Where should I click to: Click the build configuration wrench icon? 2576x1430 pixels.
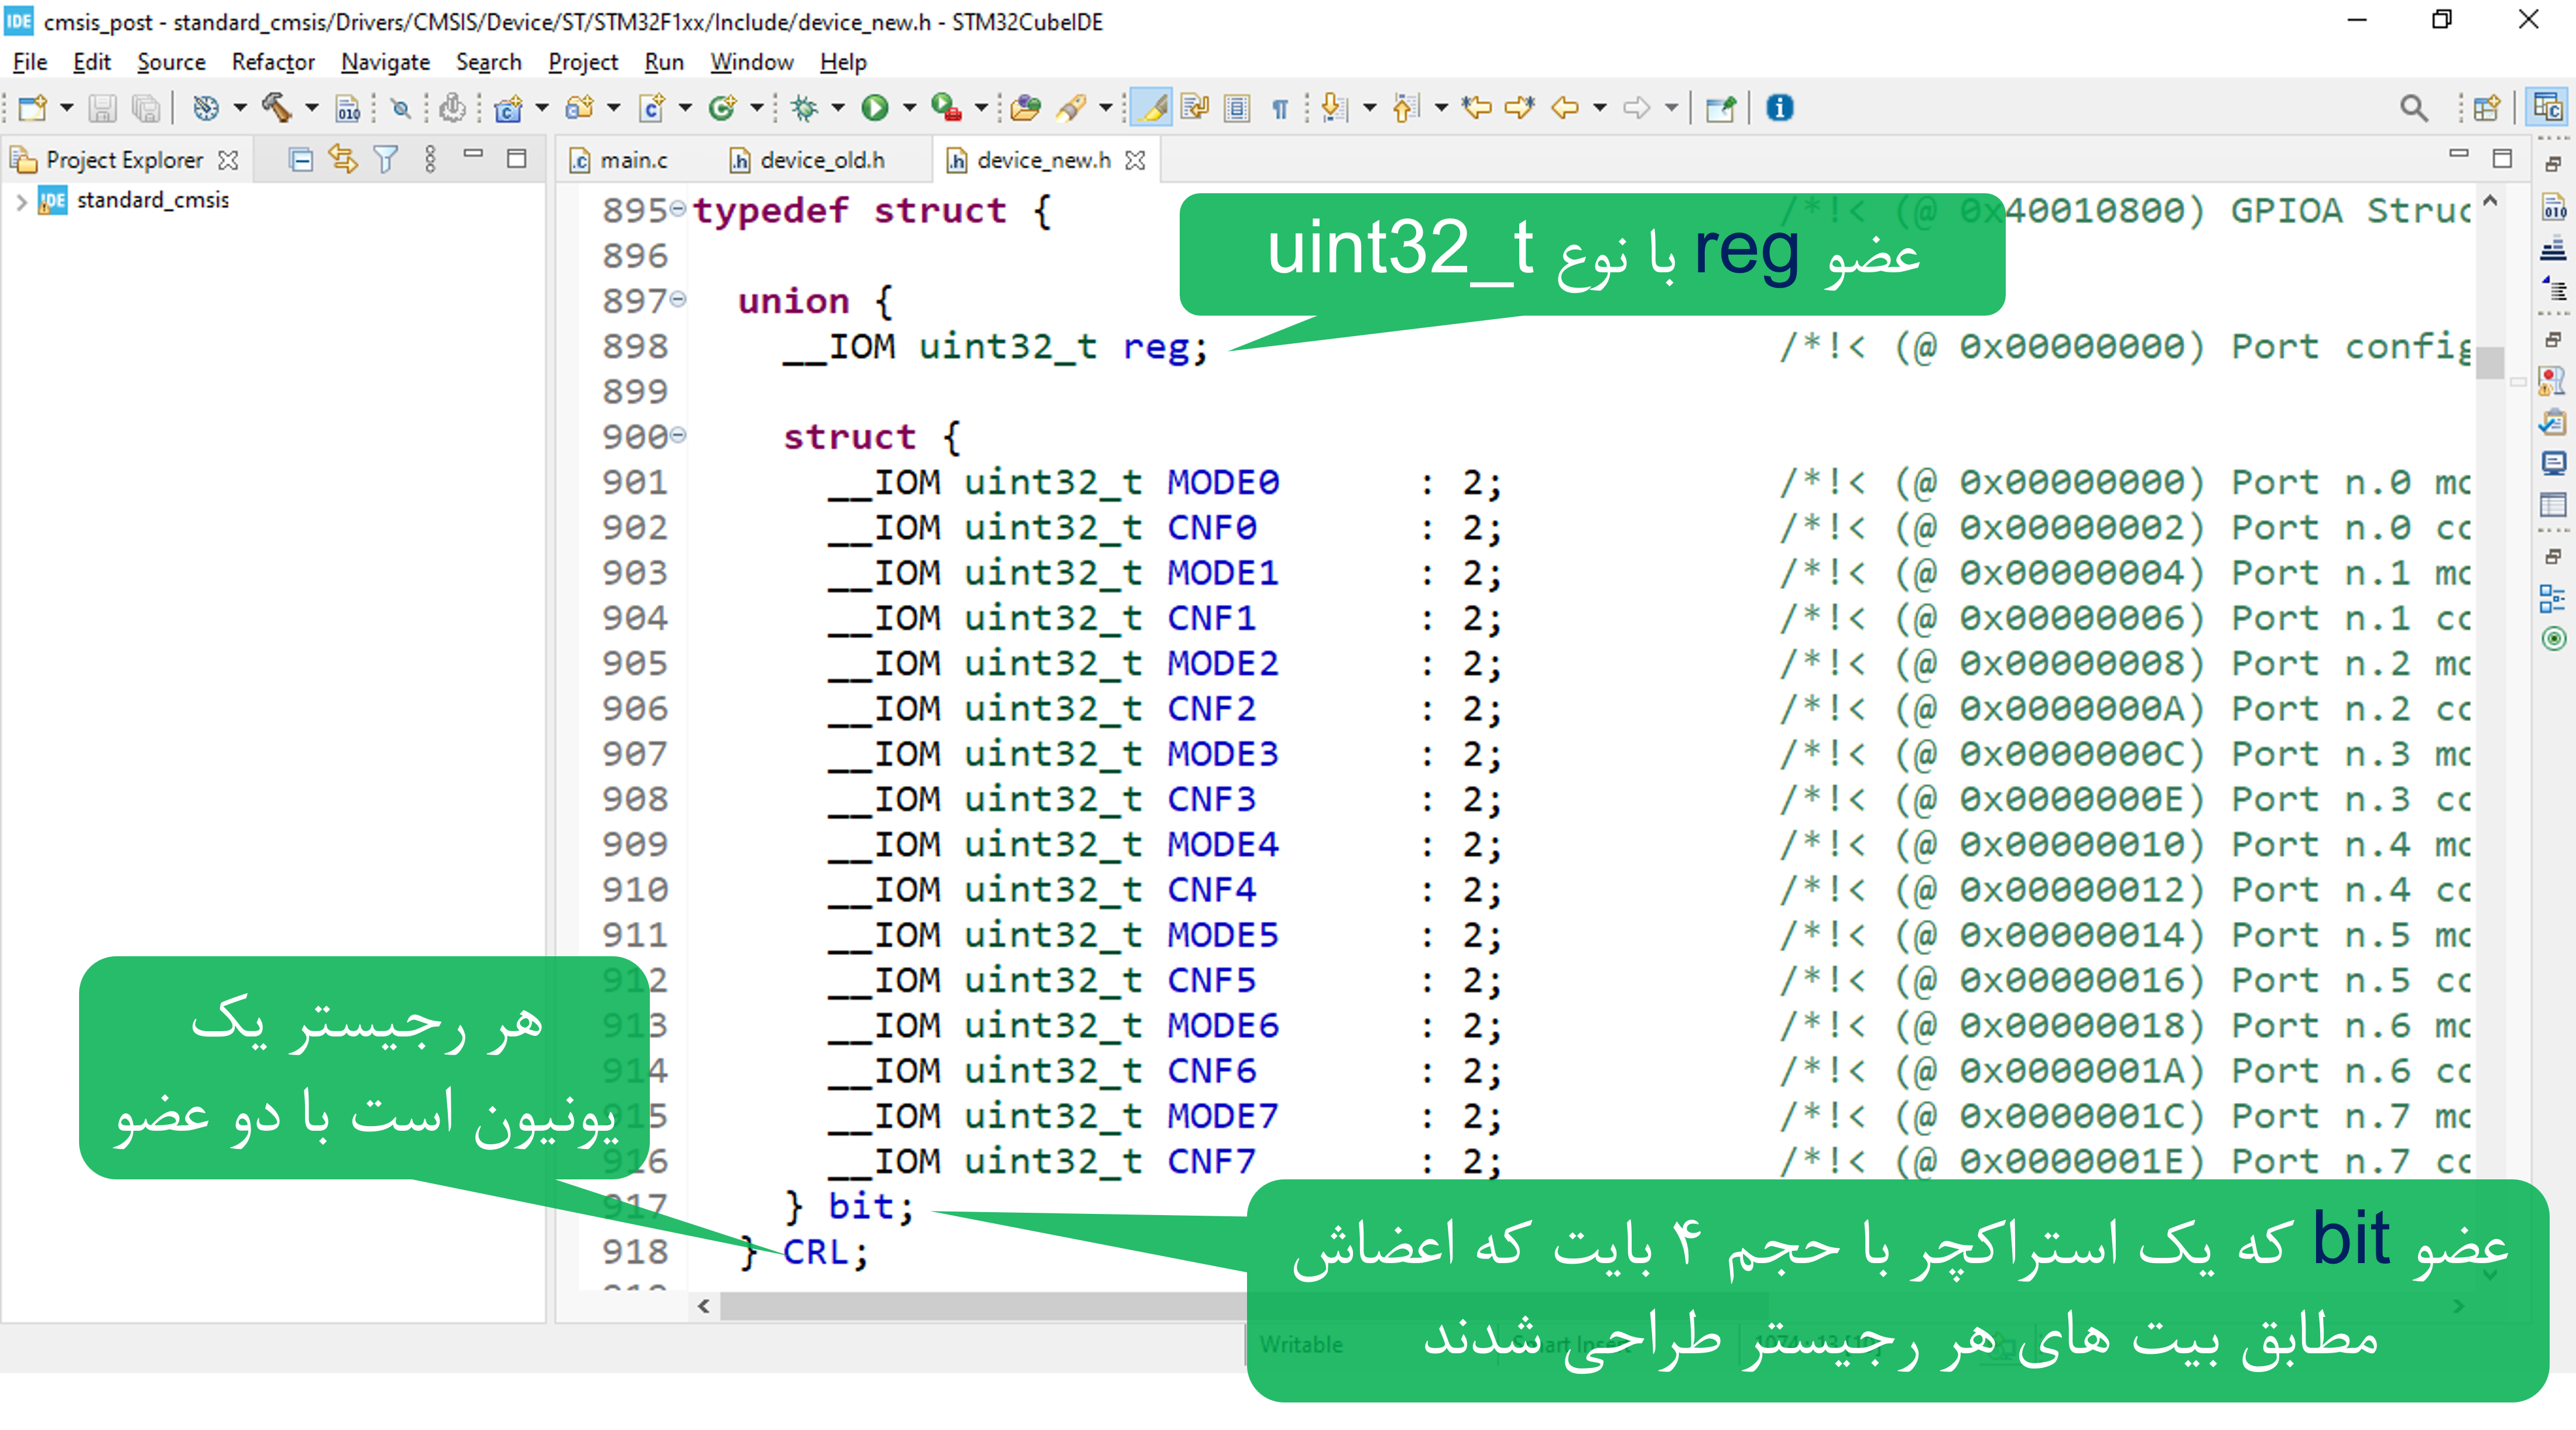point(205,108)
